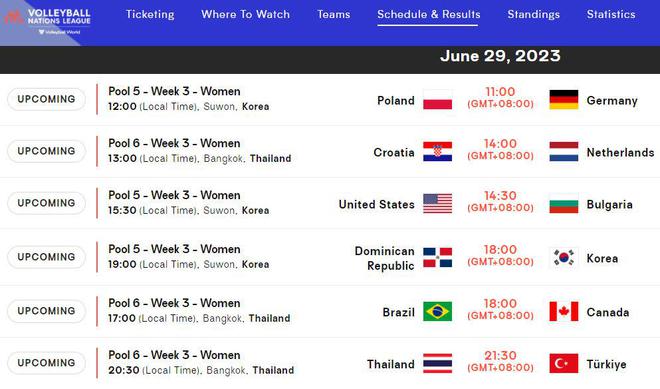Select the Brazil flag icon
This screenshot has width=660, height=389.
coord(437,312)
